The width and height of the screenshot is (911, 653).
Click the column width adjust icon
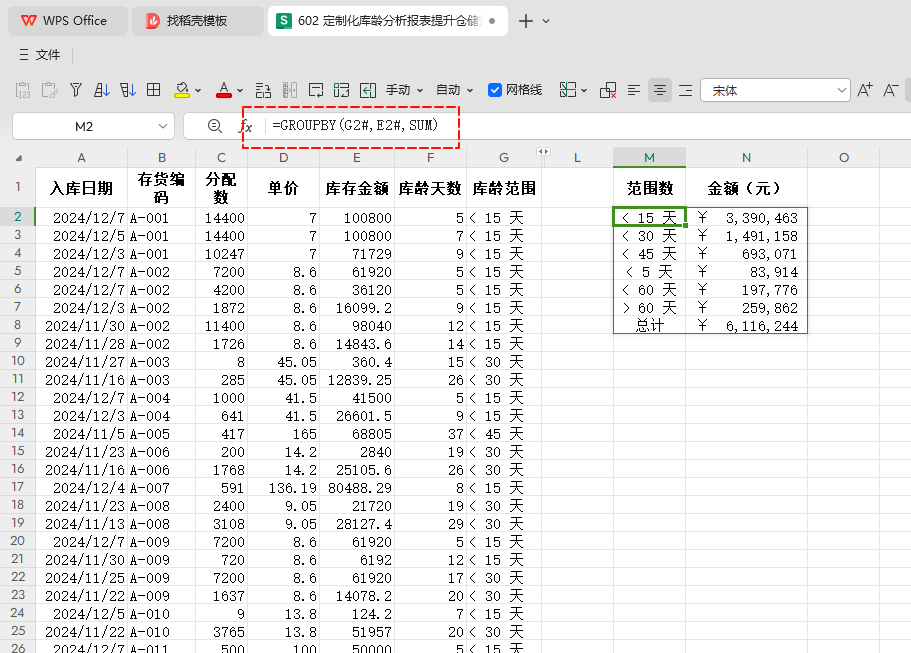289,90
